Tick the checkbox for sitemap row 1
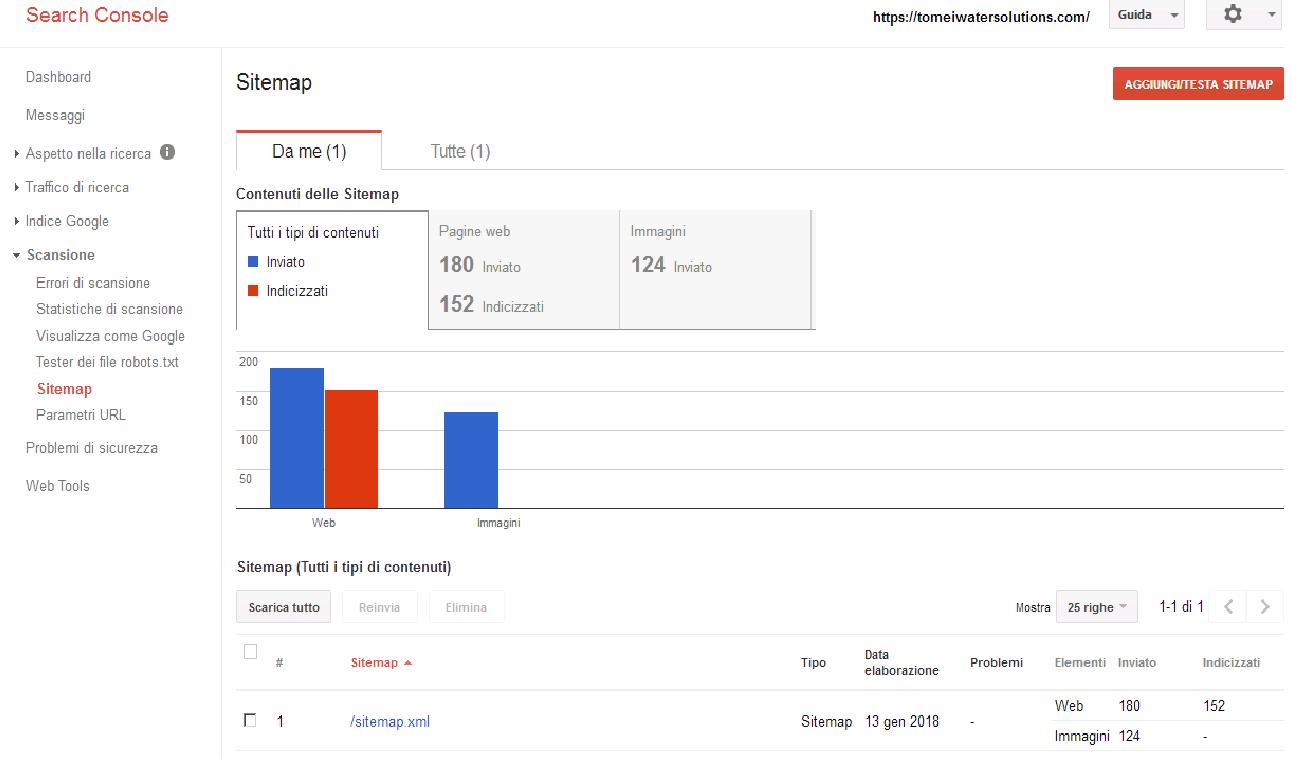This screenshot has height=759, width=1292. (x=250, y=720)
